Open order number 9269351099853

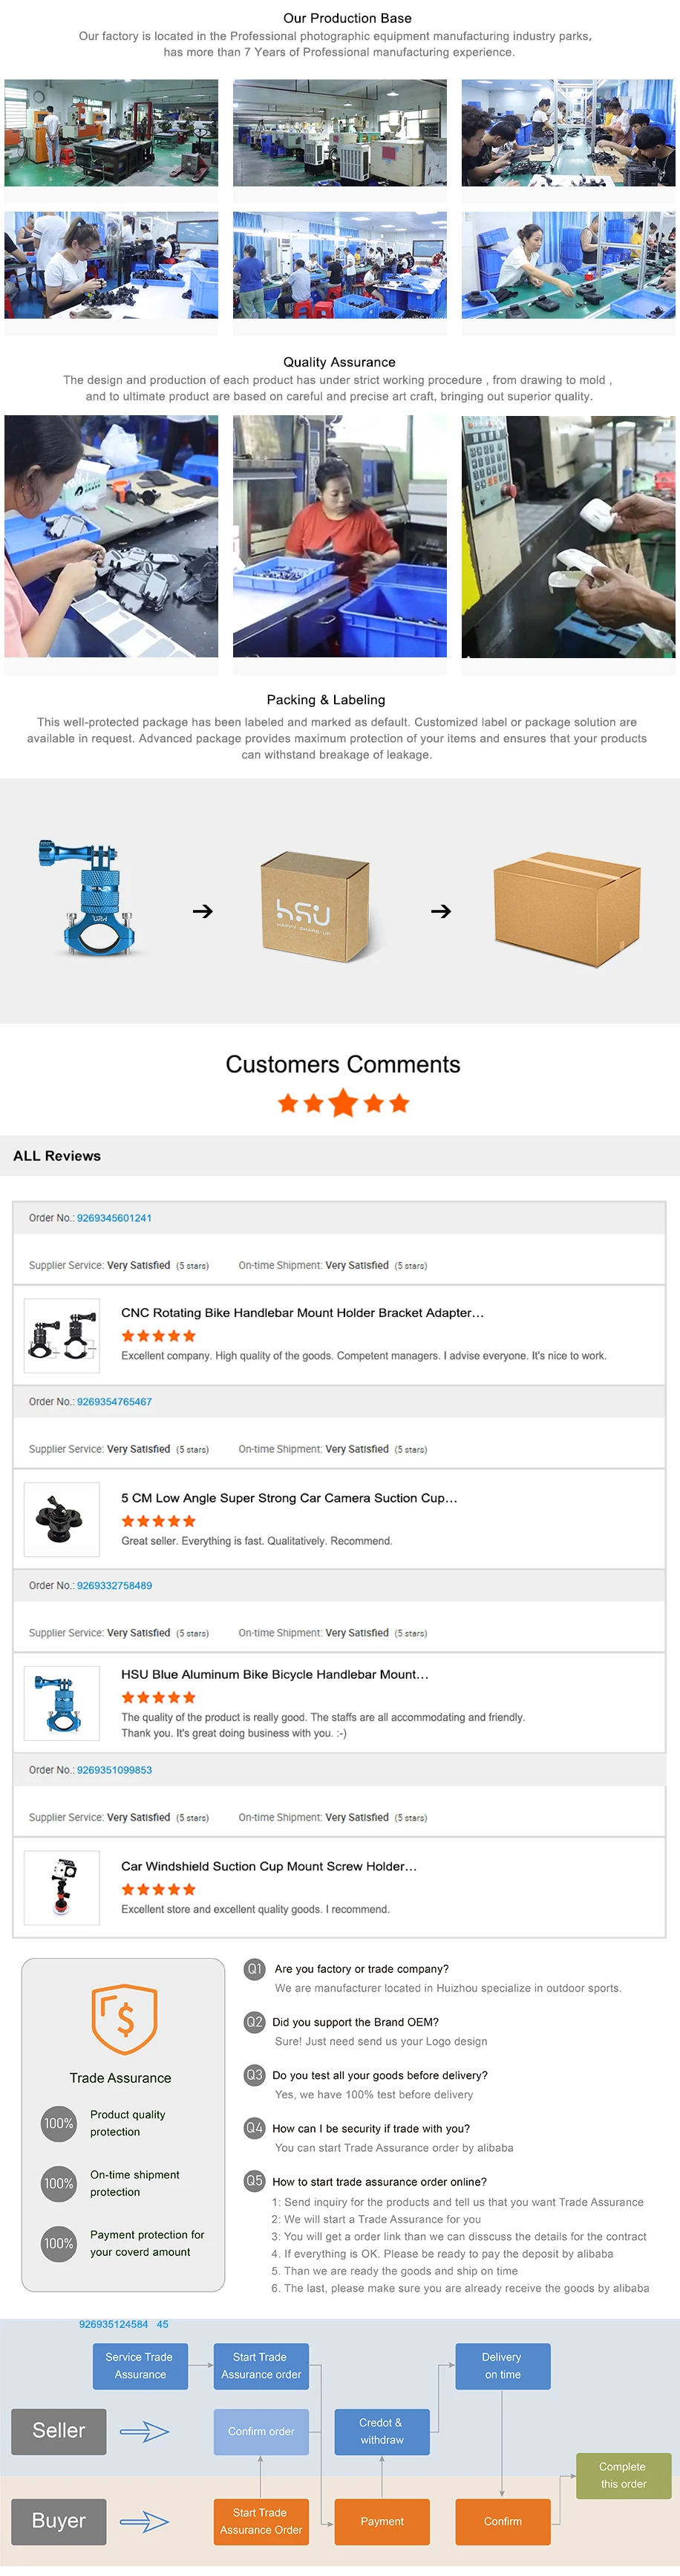pyautogui.click(x=114, y=1770)
